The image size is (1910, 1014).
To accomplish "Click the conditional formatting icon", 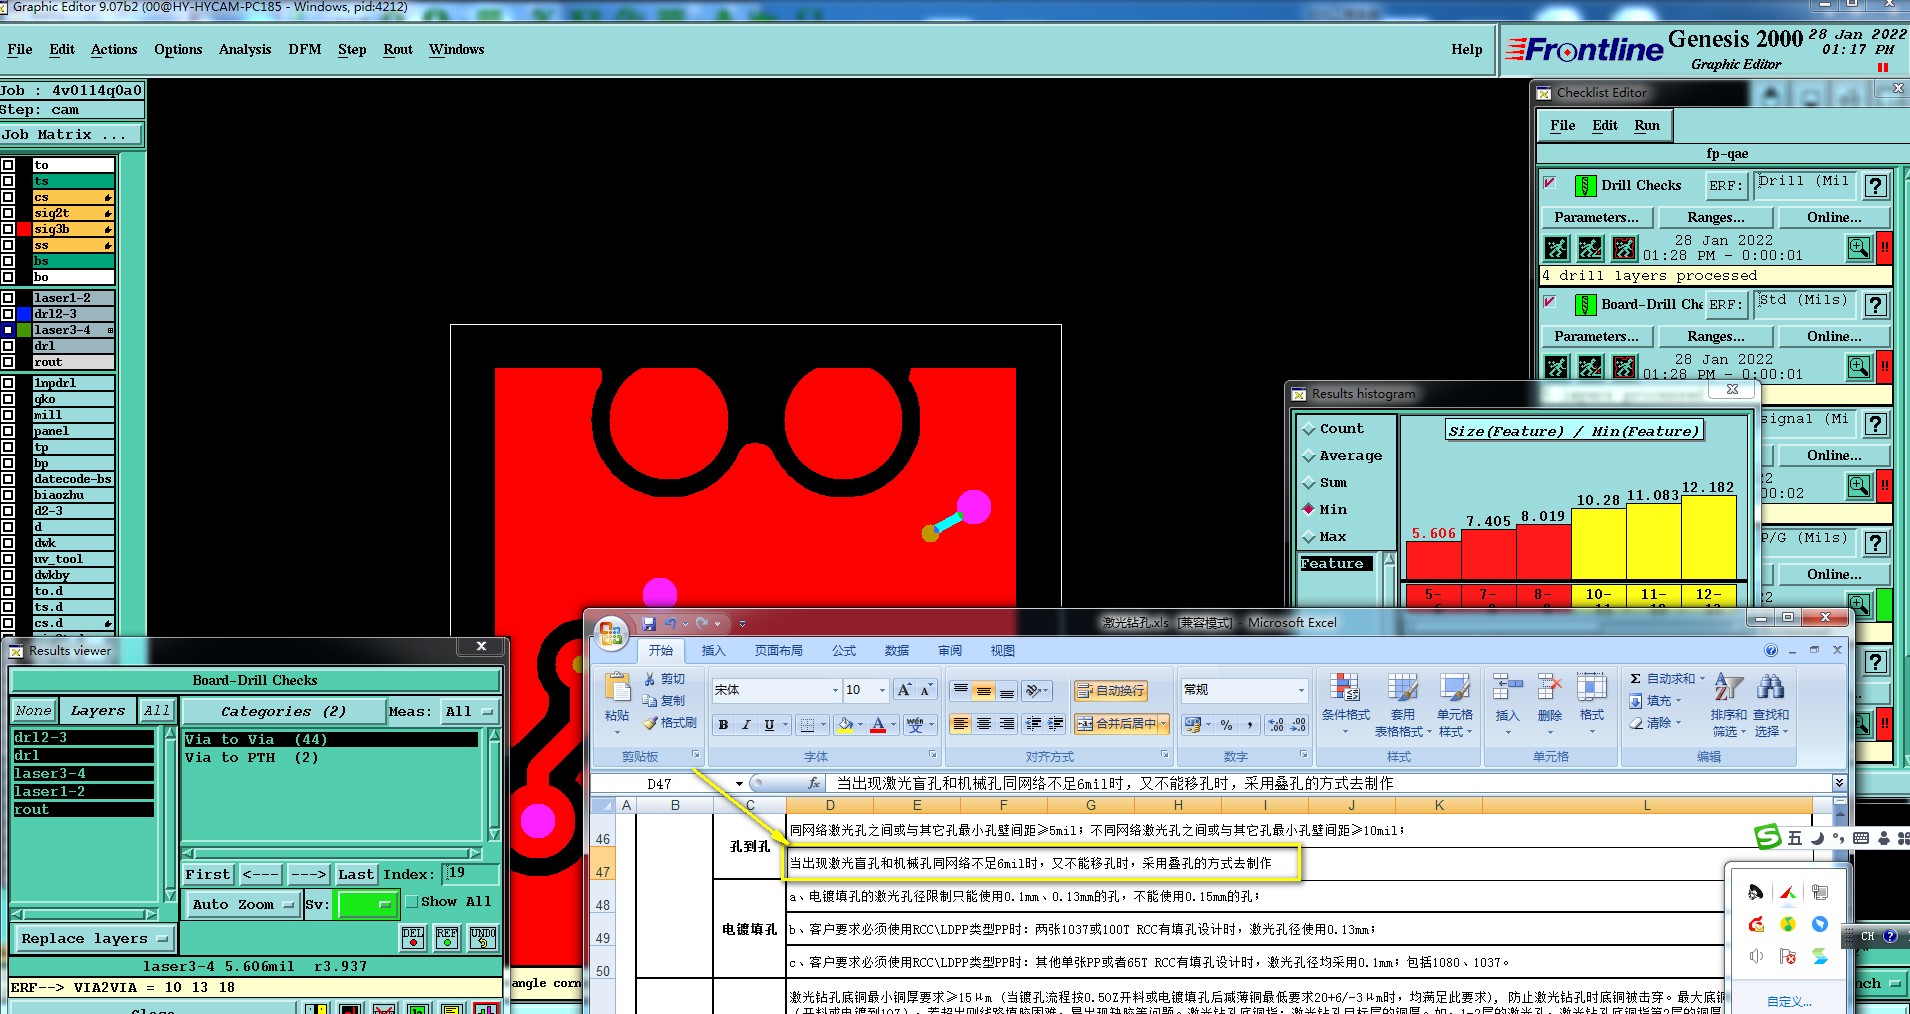I will 1345,688.
